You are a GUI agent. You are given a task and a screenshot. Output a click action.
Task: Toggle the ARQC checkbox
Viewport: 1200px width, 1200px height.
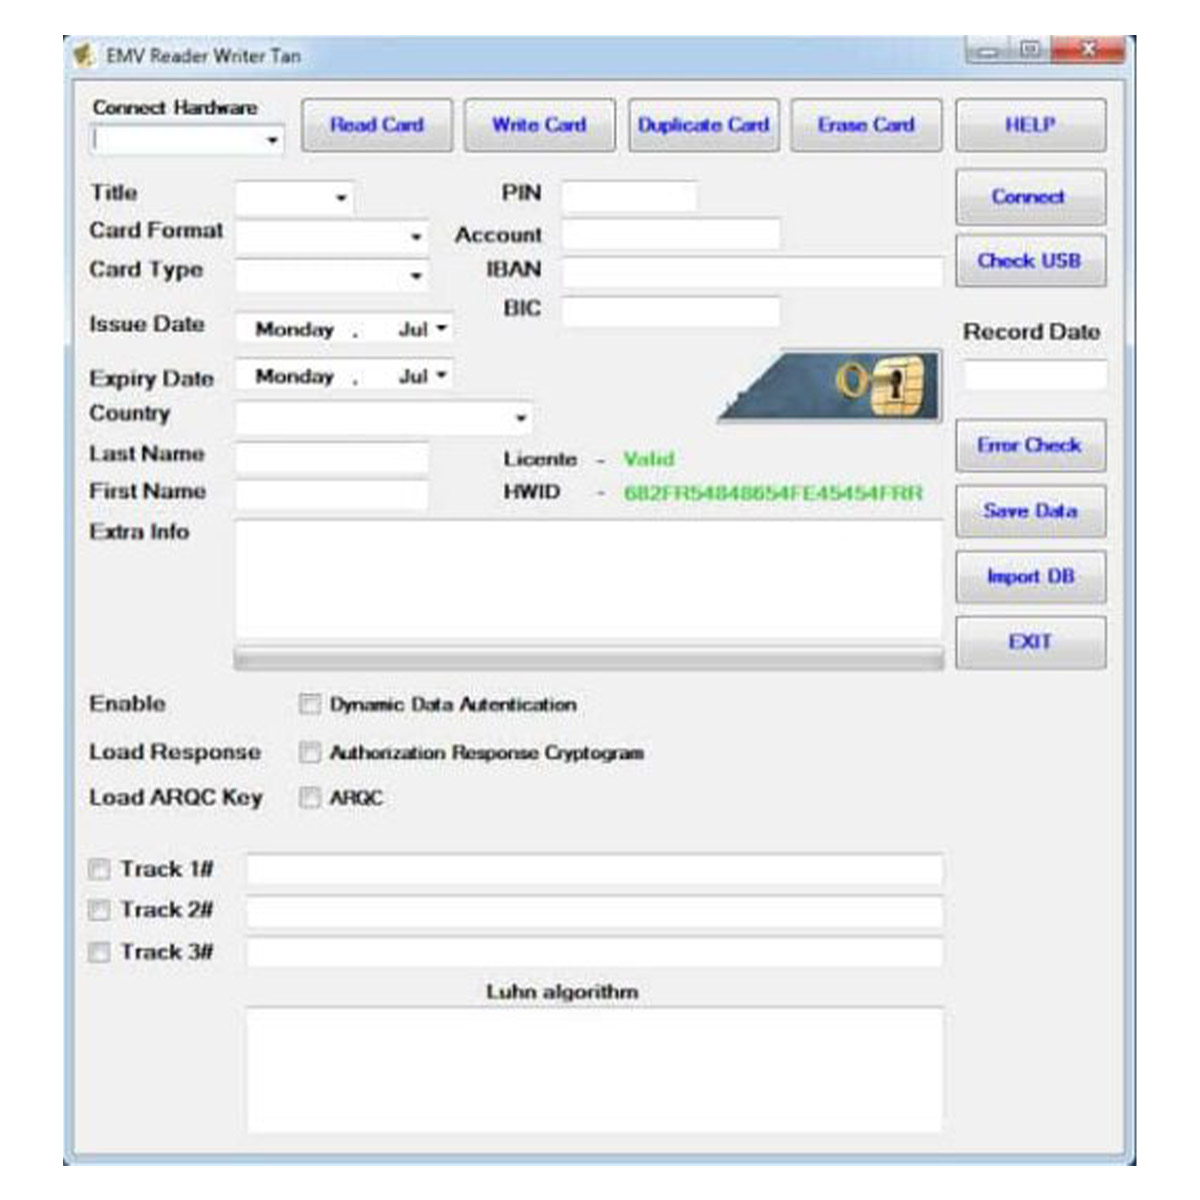310,798
